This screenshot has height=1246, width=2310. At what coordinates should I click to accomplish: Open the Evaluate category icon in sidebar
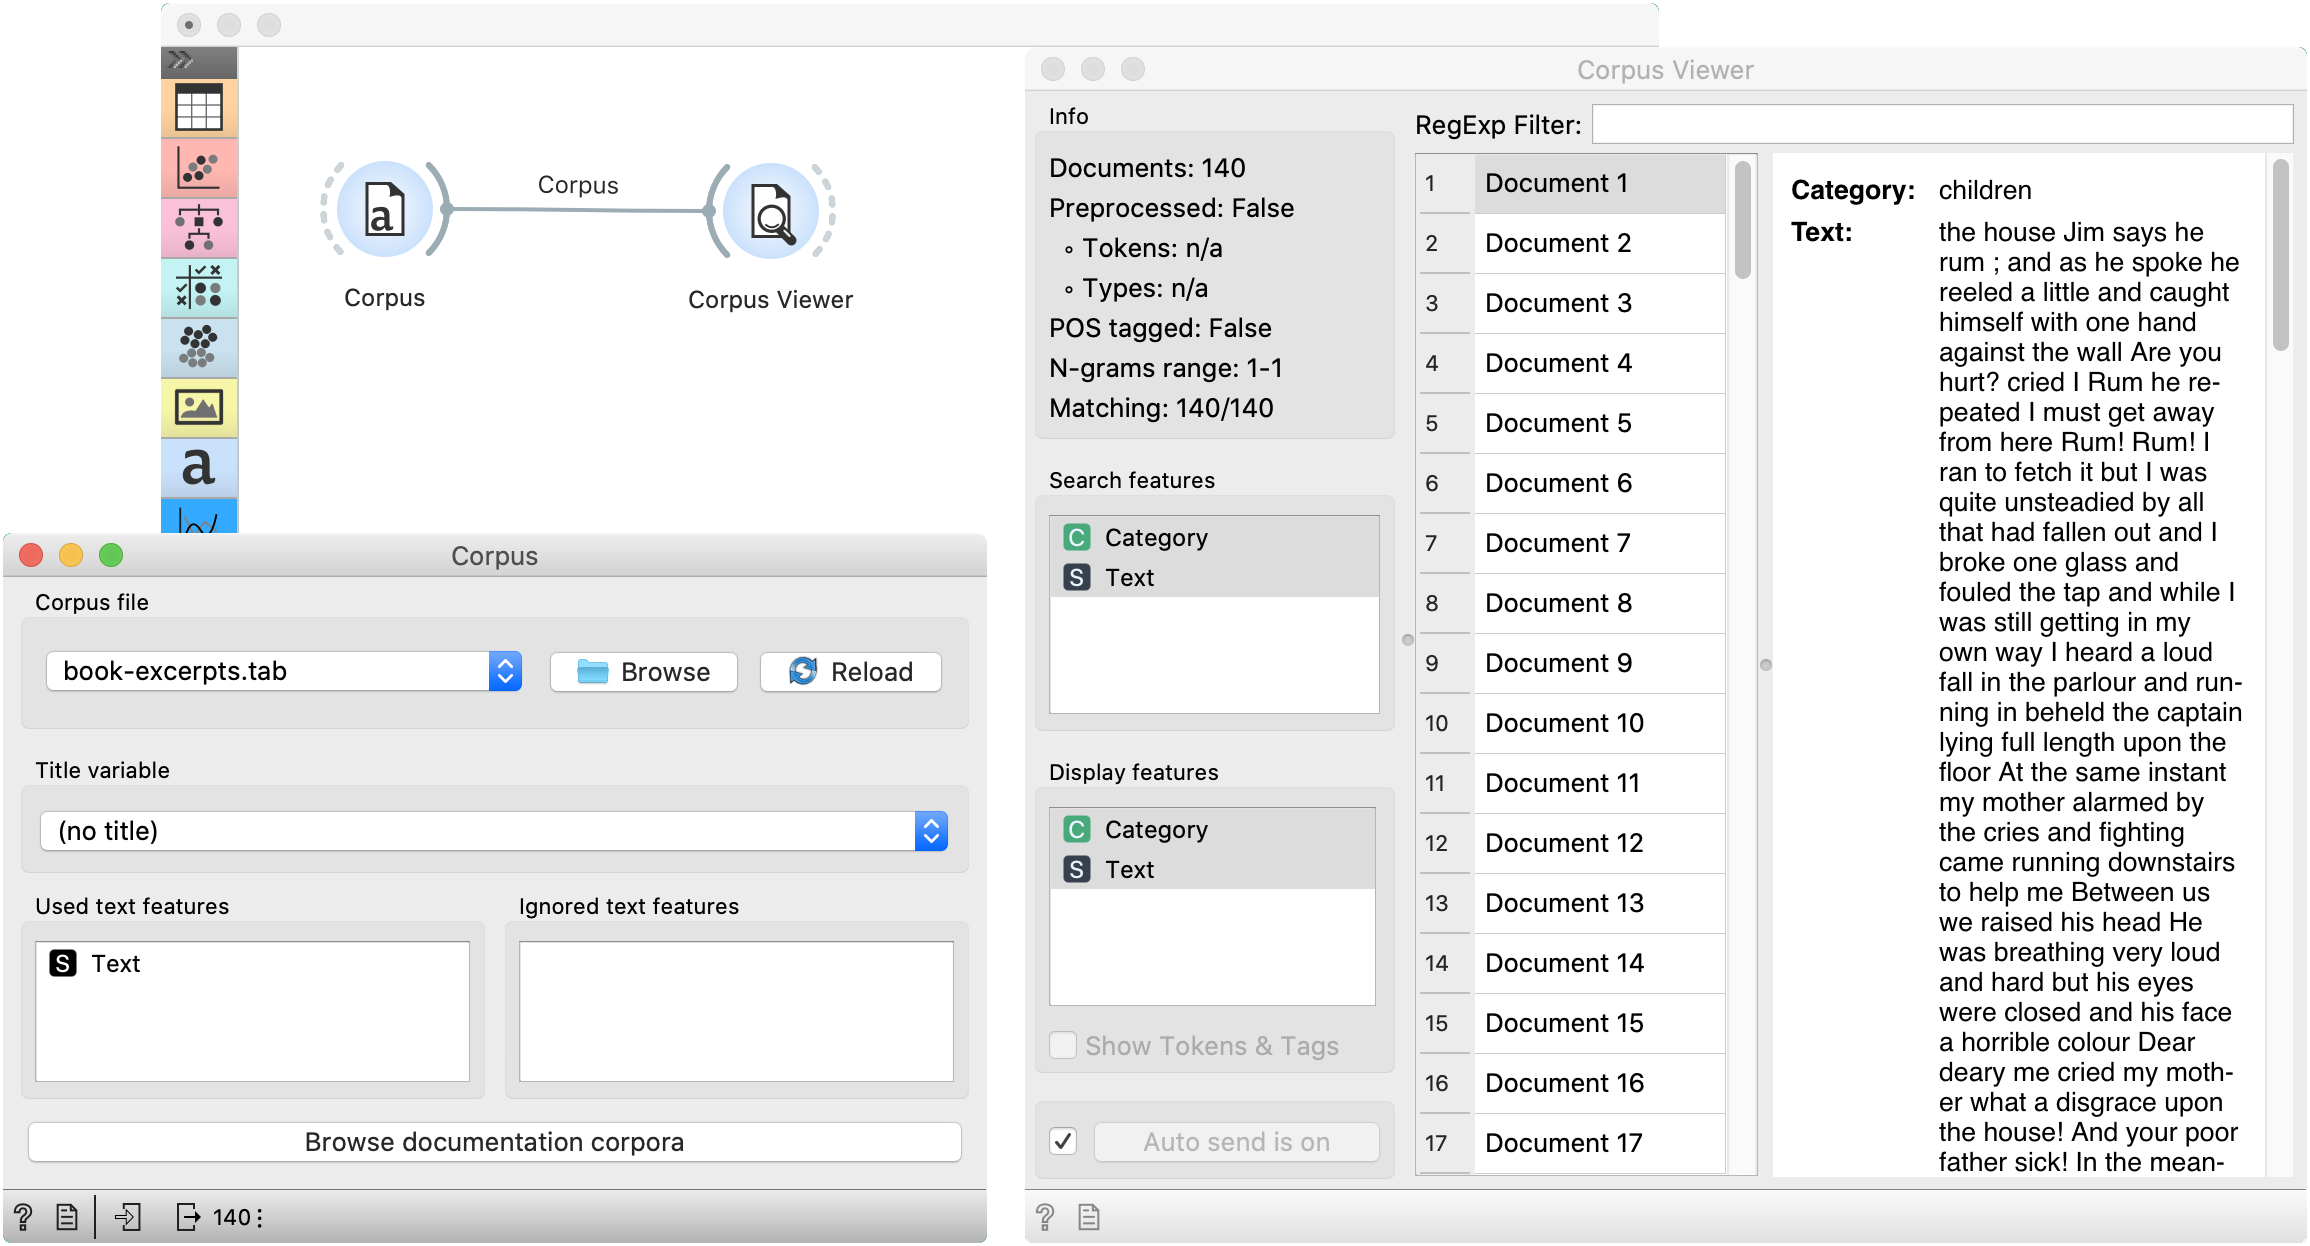(198, 287)
